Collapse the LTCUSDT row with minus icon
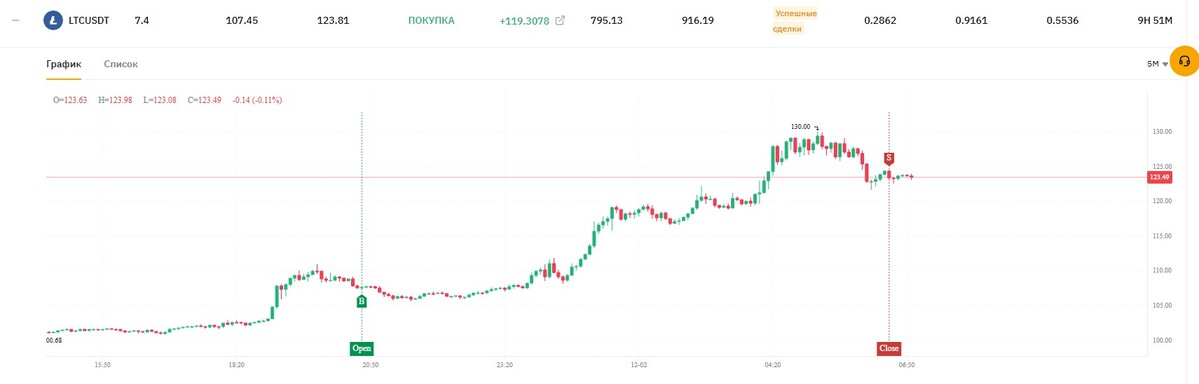 tap(17, 21)
